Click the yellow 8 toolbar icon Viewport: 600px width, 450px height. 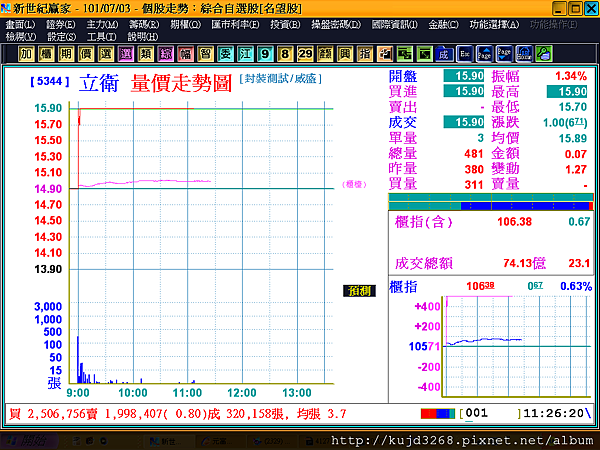point(285,54)
